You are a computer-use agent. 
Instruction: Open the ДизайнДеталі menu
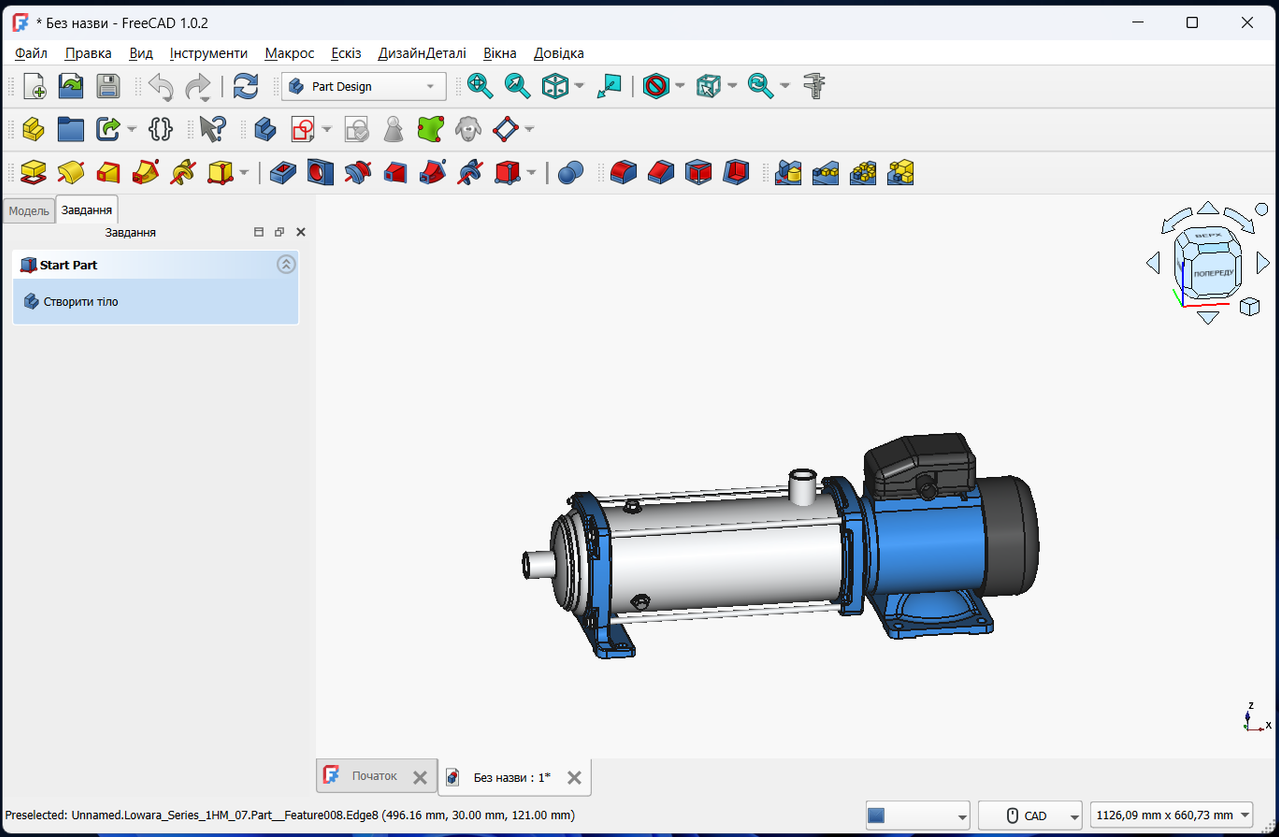tap(422, 53)
